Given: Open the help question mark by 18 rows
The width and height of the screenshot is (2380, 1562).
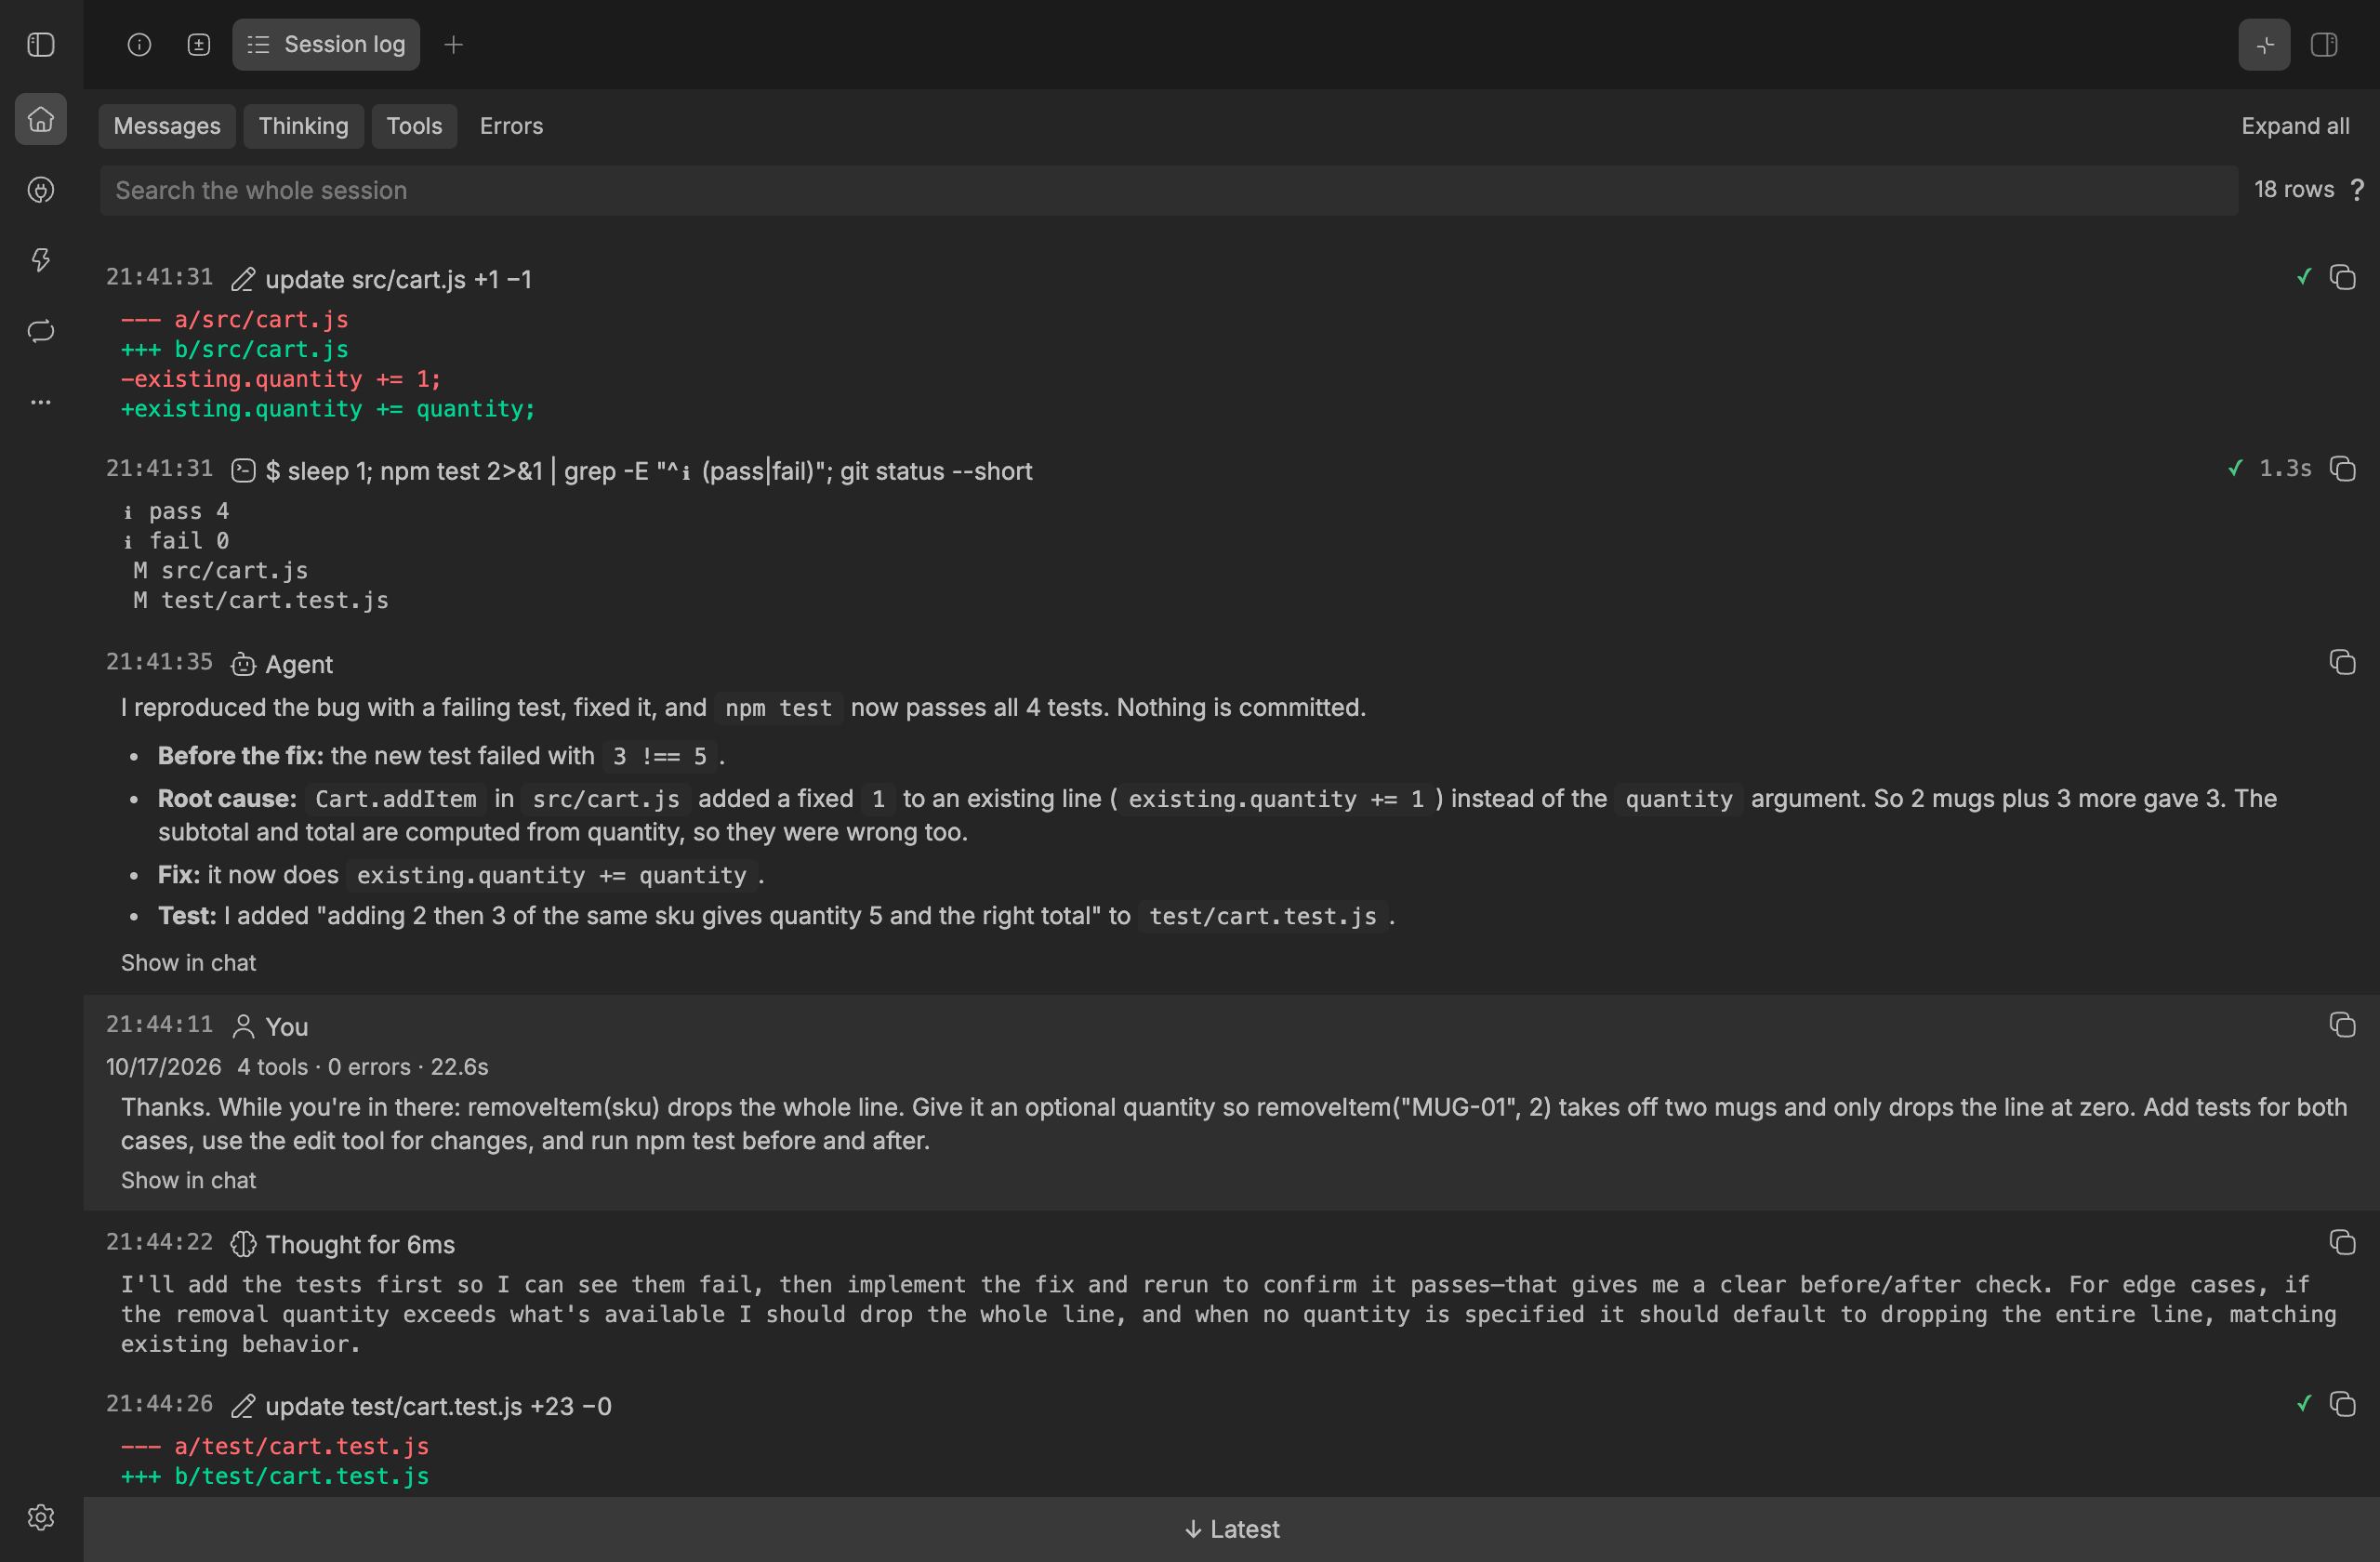Looking at the screenshot, I should coord(2358,190).
